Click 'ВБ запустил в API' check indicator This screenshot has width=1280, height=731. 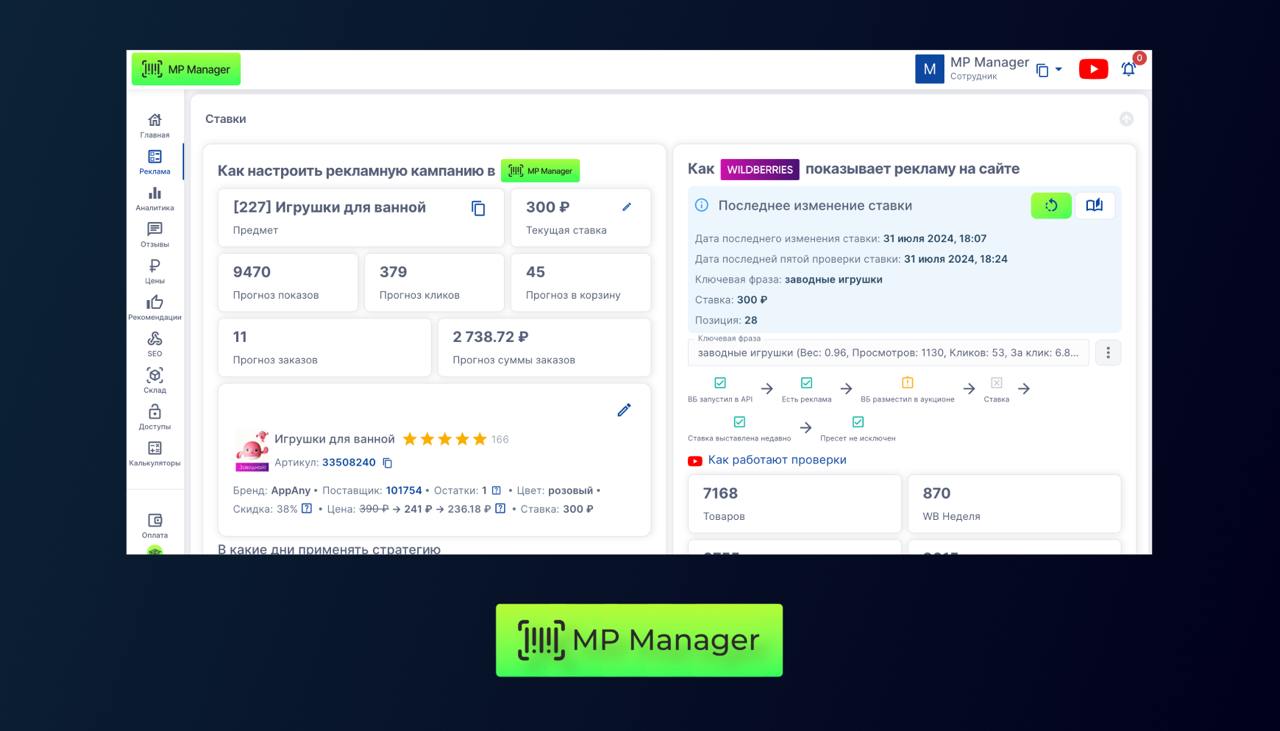[720, 383]
